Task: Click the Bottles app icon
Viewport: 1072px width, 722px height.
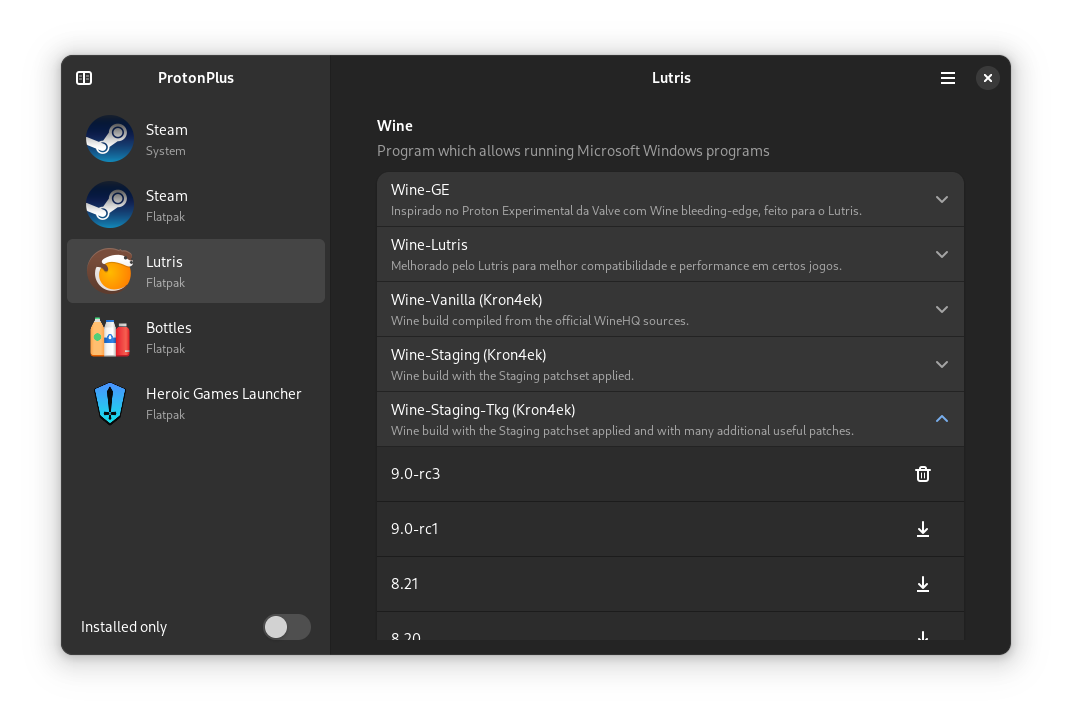Action: (109, 337)
